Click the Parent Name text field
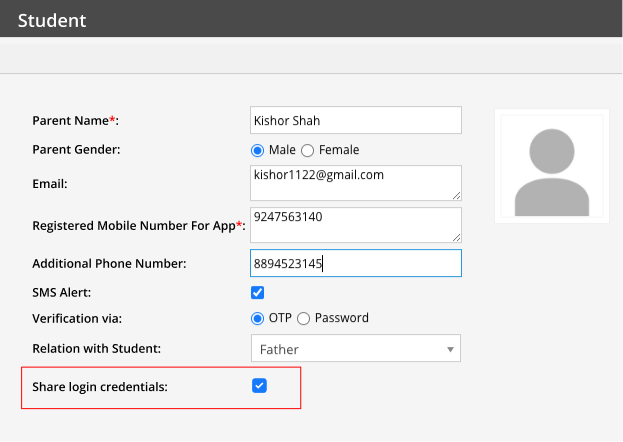 [355, 121]
